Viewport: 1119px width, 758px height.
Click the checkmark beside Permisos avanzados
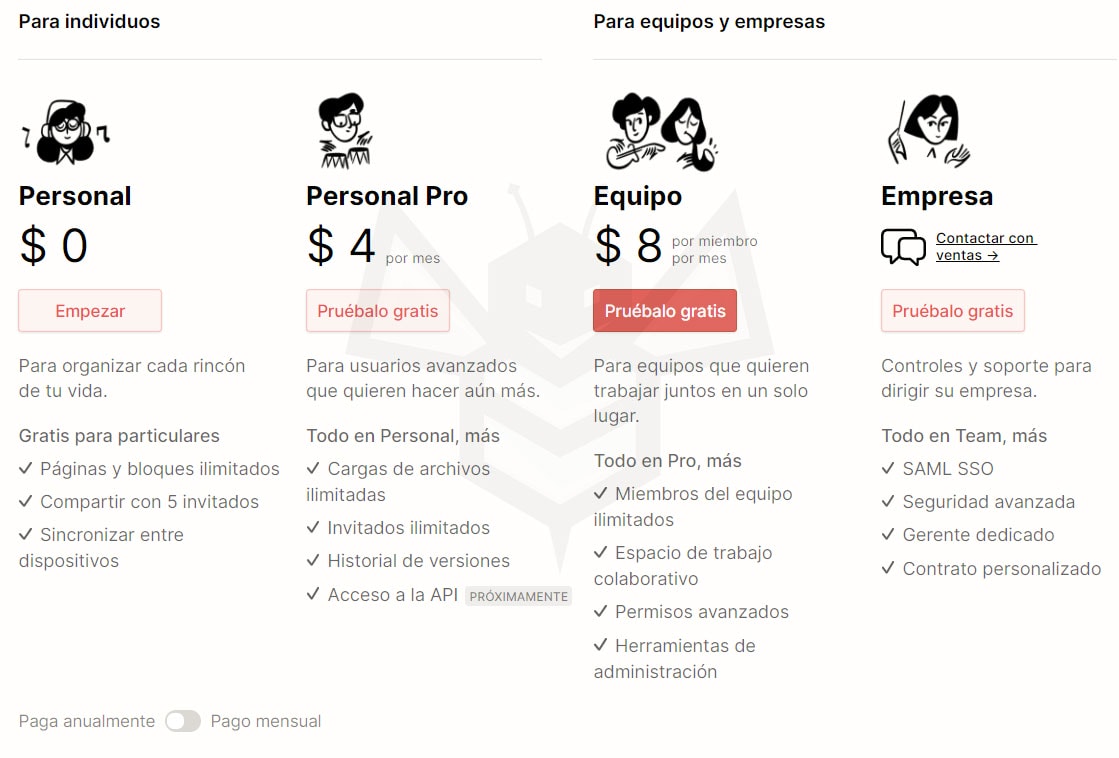point(601,612)
